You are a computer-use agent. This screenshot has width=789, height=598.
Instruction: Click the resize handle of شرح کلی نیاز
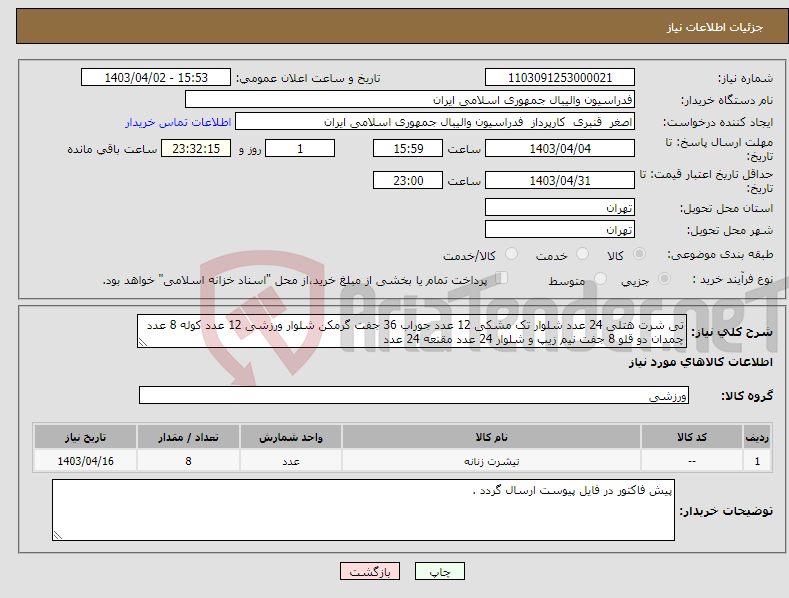[x=143, y=342]
